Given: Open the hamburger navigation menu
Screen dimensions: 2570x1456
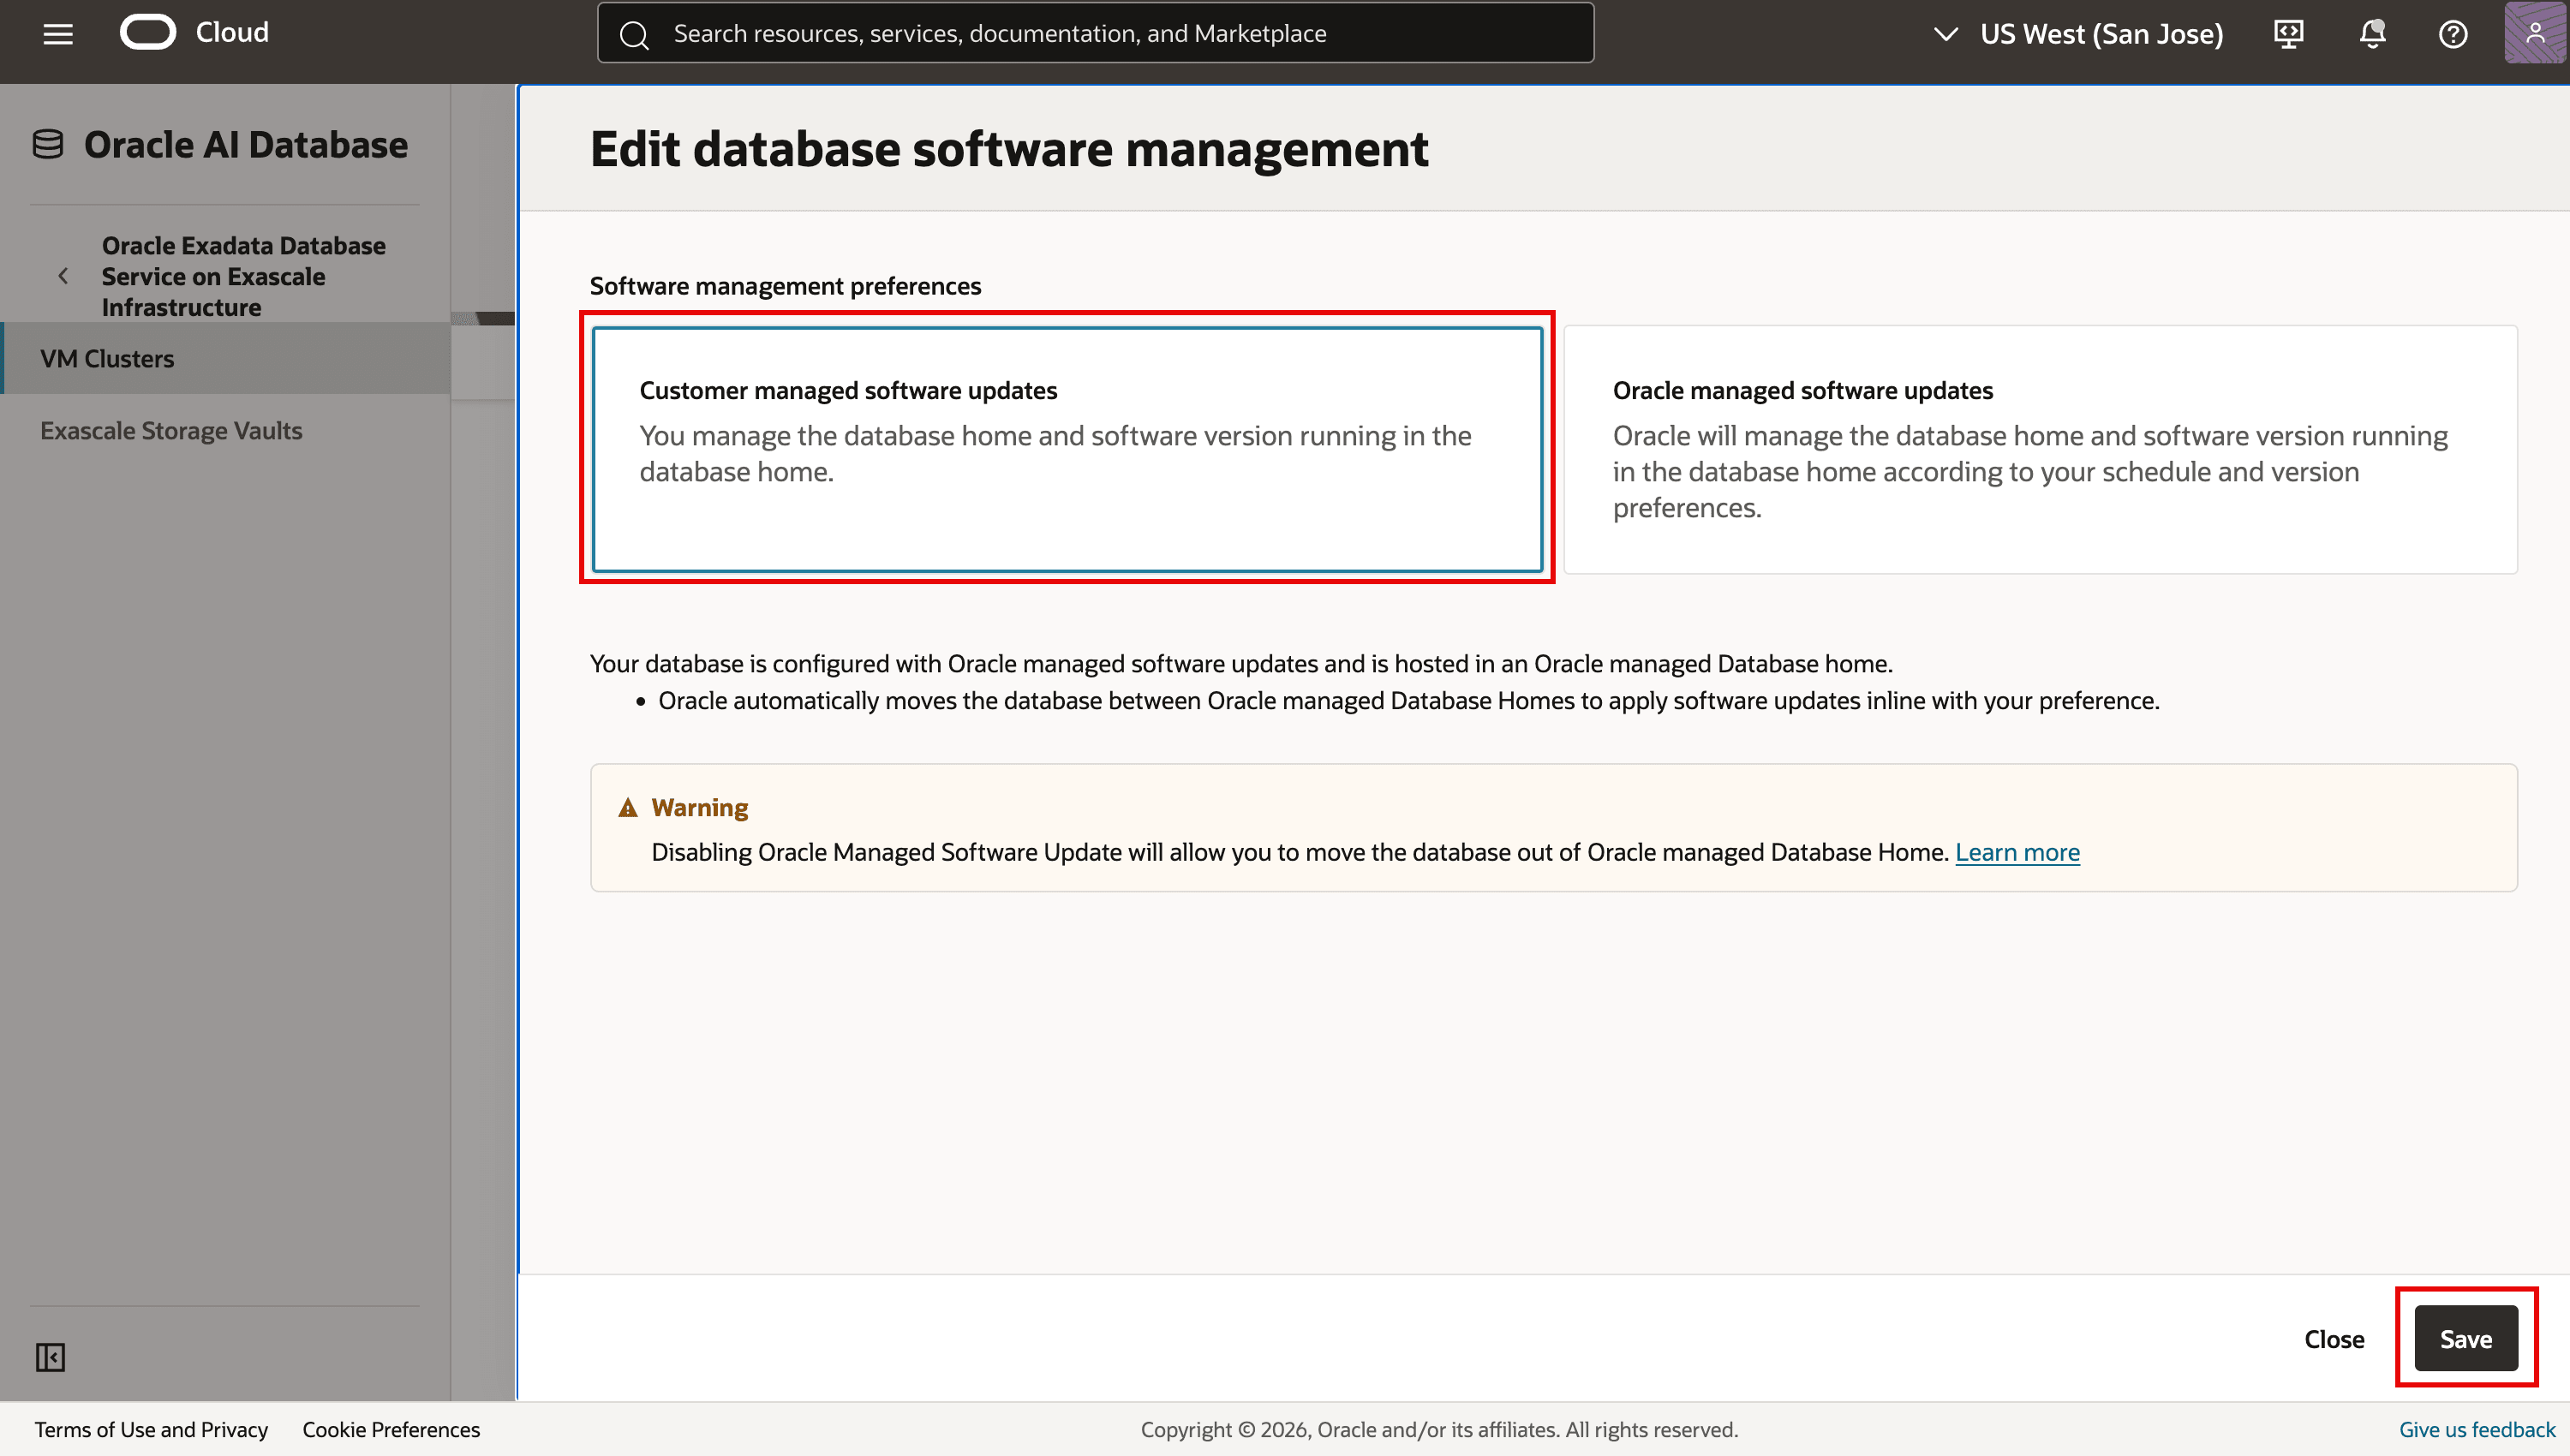Looking at the screenshot, I should tap(58, 33).
